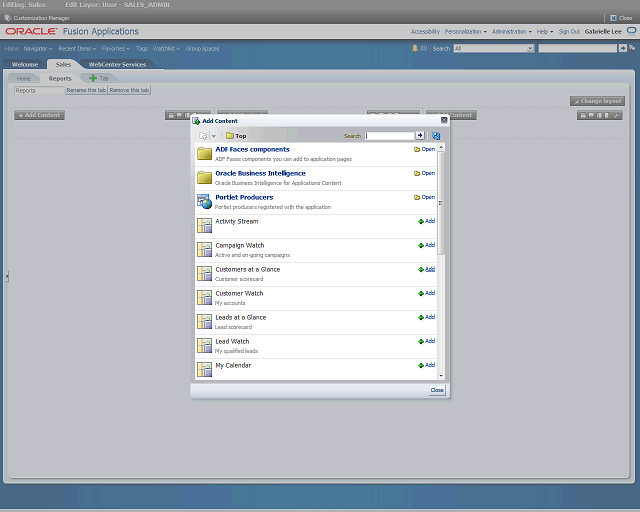The height and width of the screenshot is (512, 640).
Task: Expand the Personalization menu
Action: [x=466, y=31]
